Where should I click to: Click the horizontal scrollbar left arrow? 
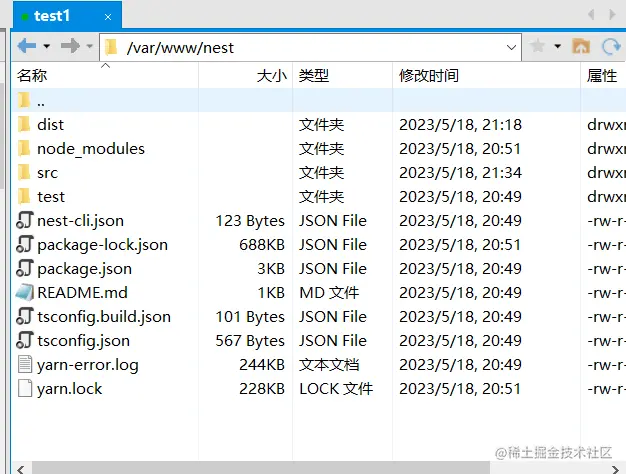21,469
